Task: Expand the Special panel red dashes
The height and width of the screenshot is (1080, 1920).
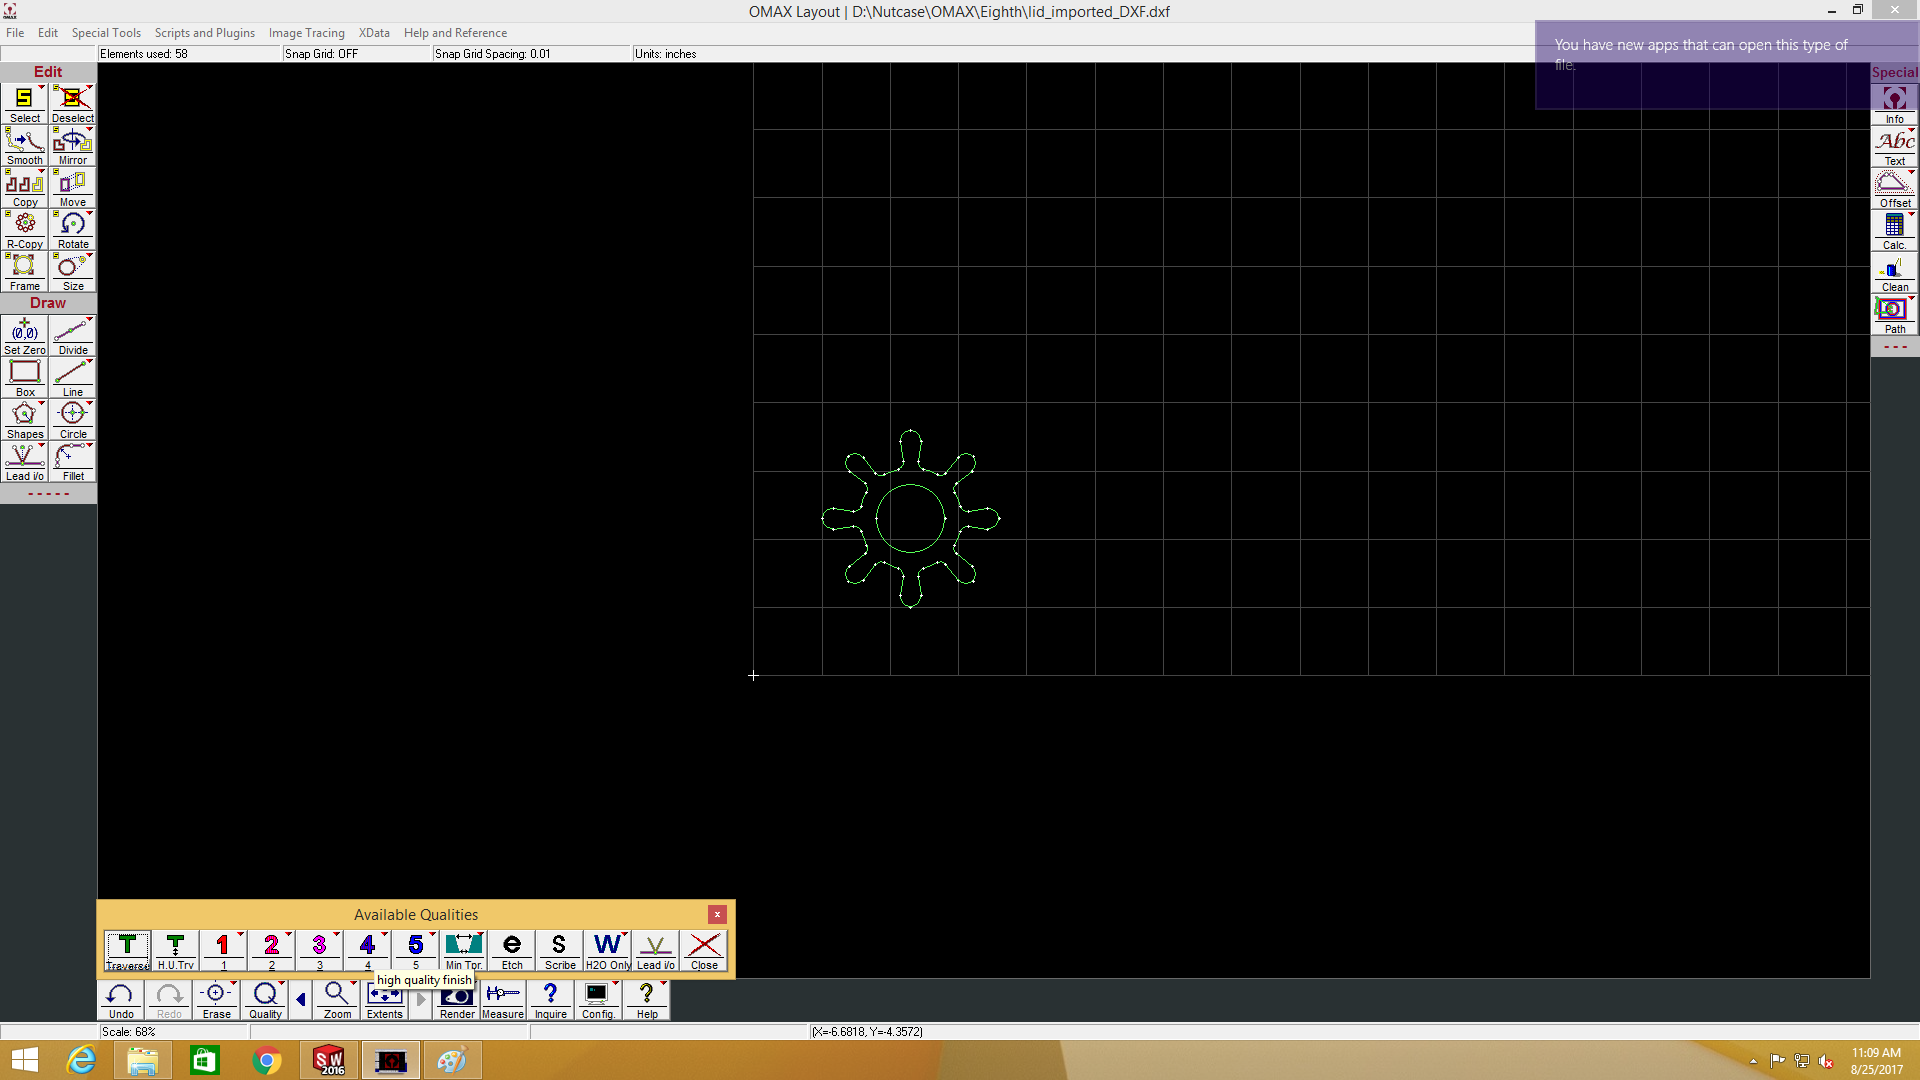Action: point(1895,347)
